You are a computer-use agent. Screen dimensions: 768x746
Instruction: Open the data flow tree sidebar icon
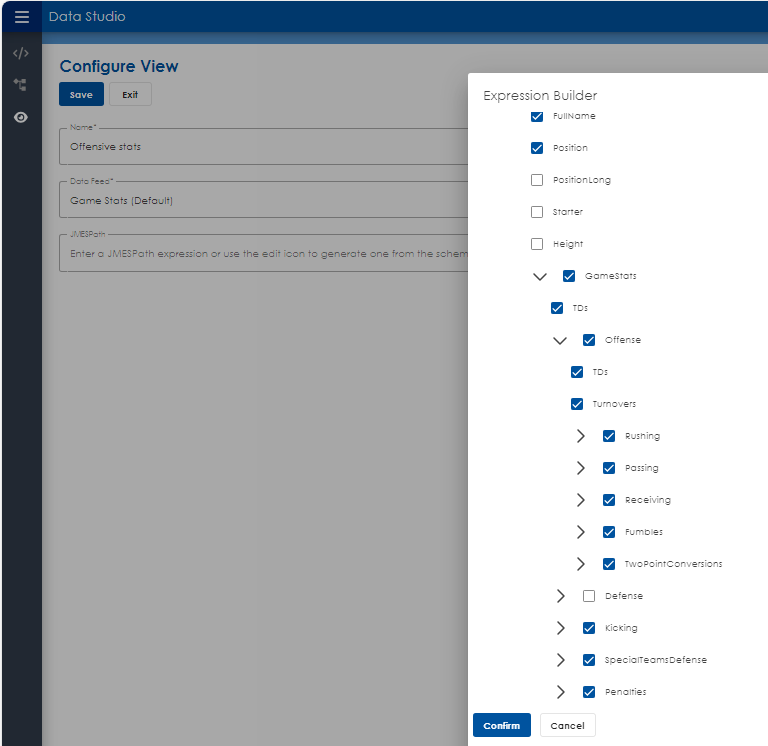21,85
